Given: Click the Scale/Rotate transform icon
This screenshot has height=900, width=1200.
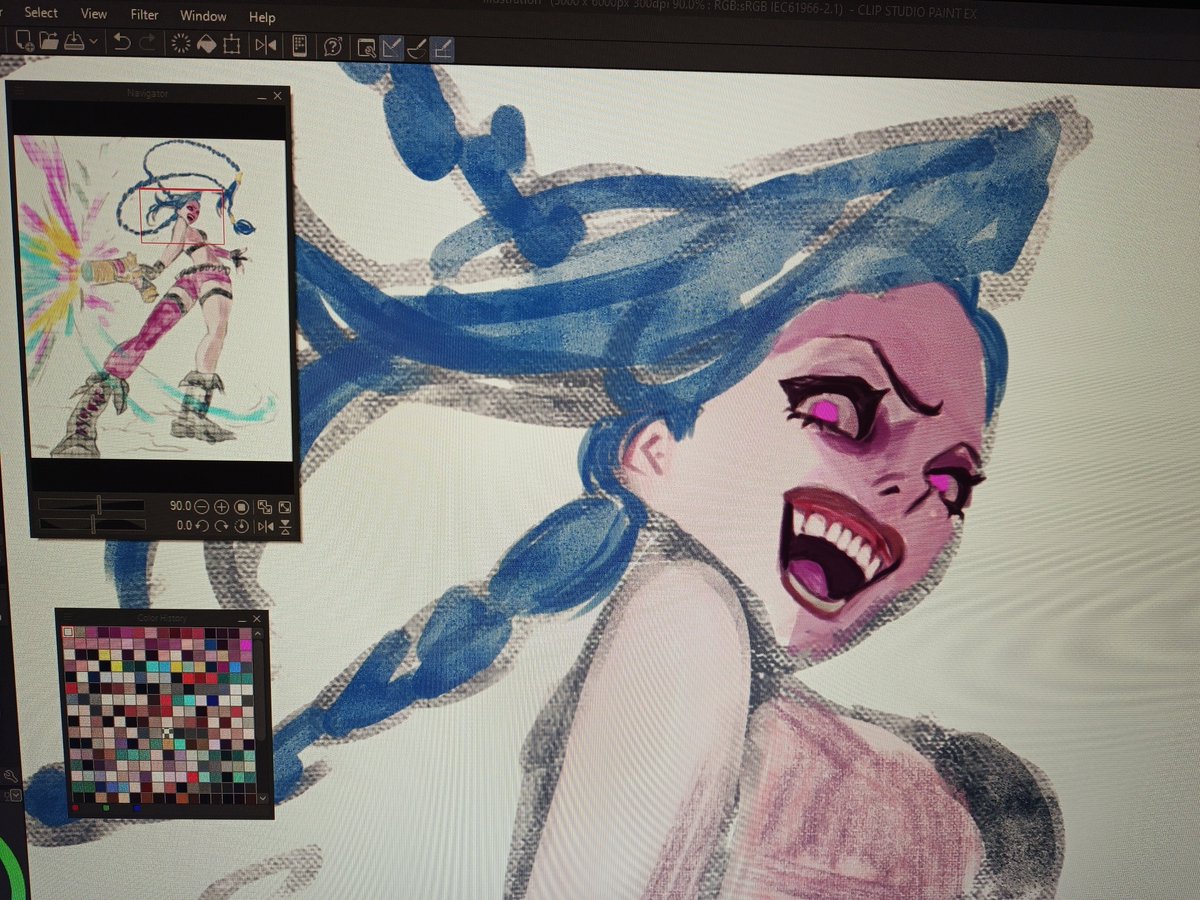Looking at the screenshot, I should coord(231,45).
